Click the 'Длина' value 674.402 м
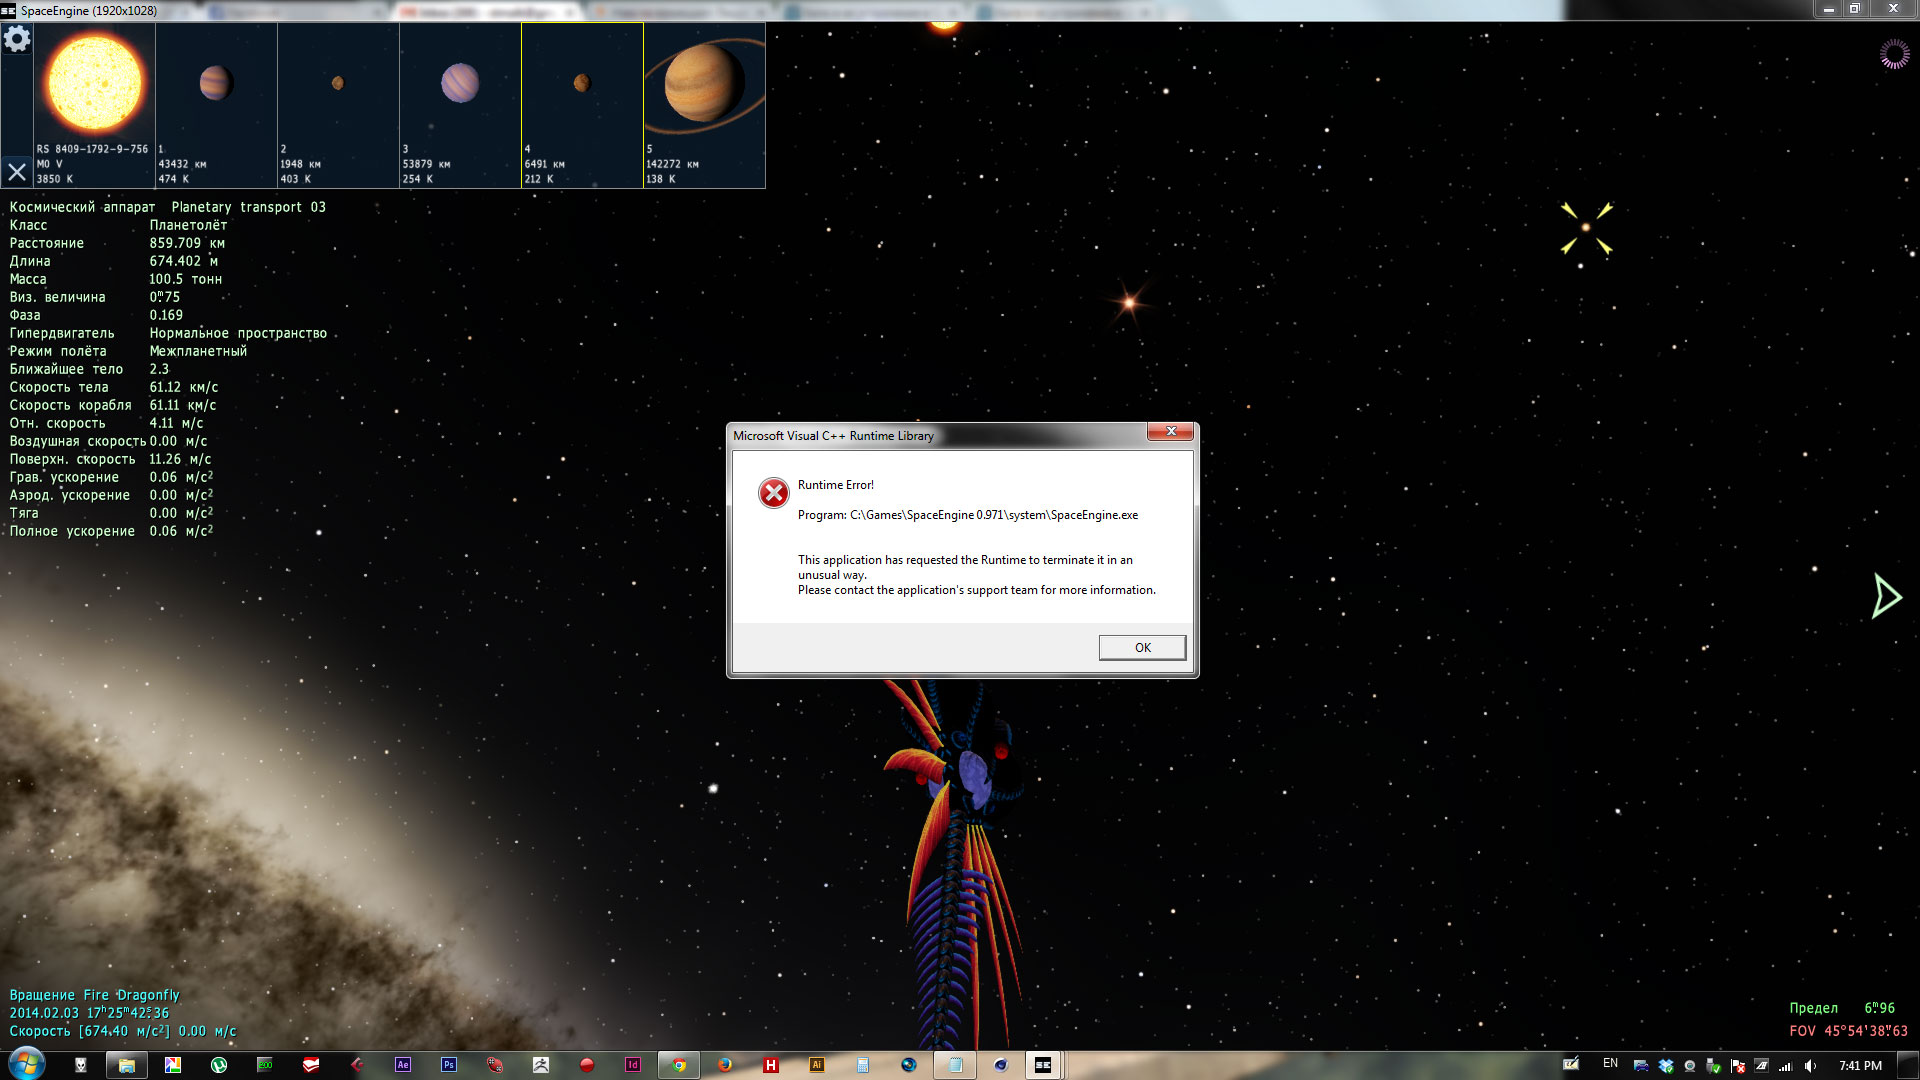Screen dimensions: 1920x1080 click(184, 261)
